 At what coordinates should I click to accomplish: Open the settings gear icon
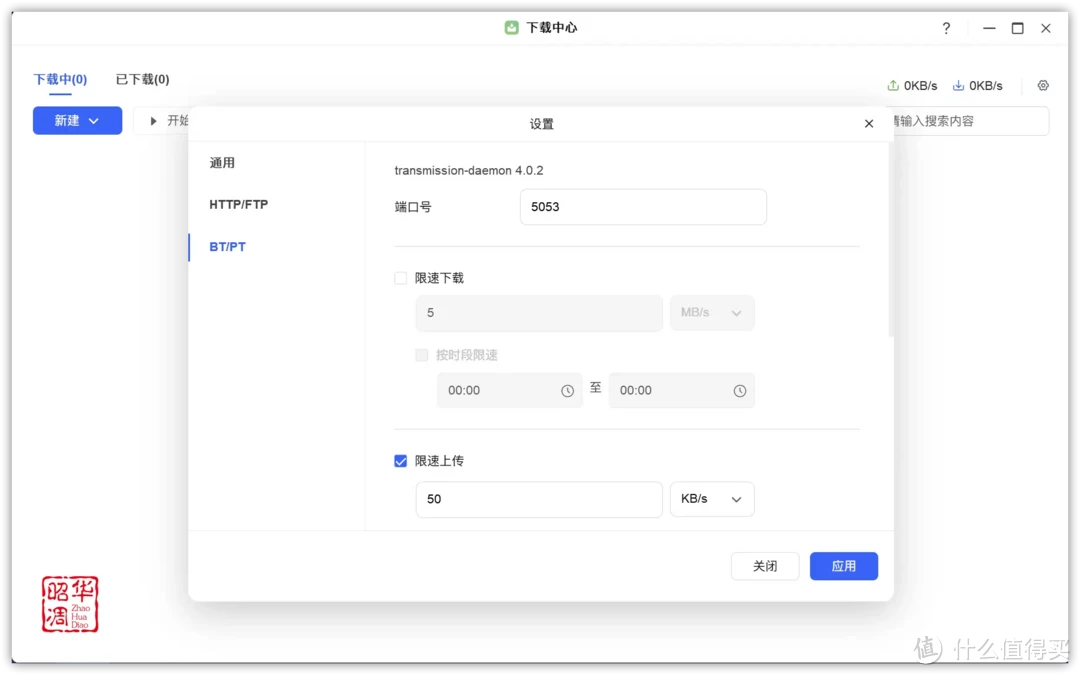click(x=1042, y=86)
